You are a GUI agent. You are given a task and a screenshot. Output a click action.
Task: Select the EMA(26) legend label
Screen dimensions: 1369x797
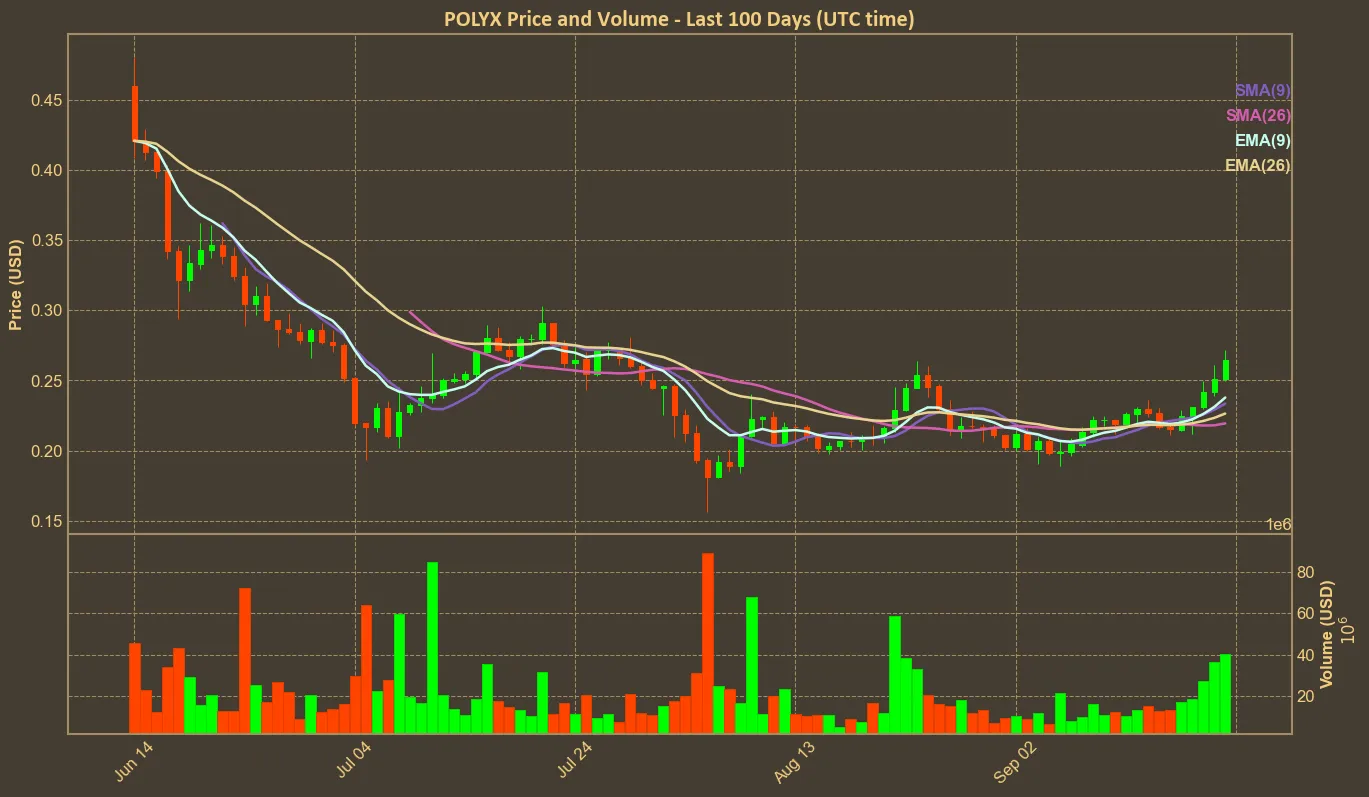pos(1258,166)
